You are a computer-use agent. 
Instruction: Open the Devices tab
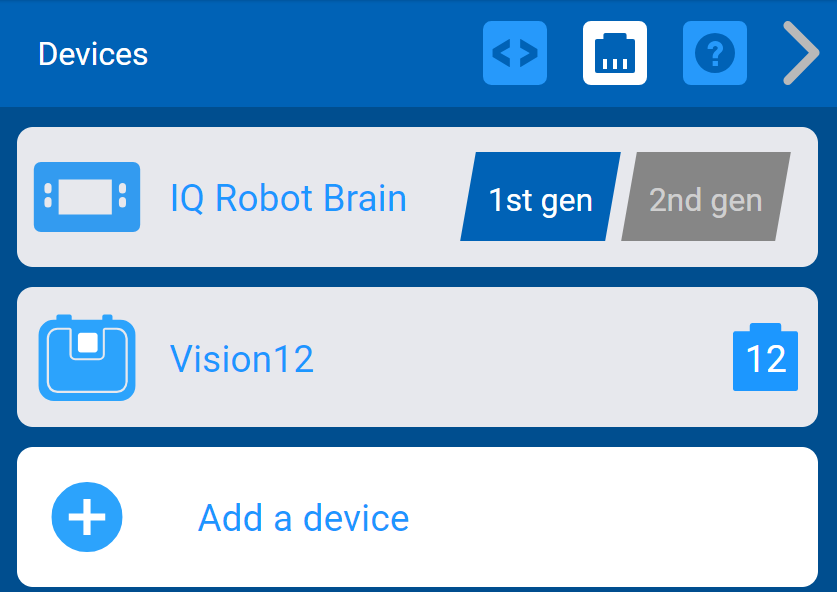point(92,54)
